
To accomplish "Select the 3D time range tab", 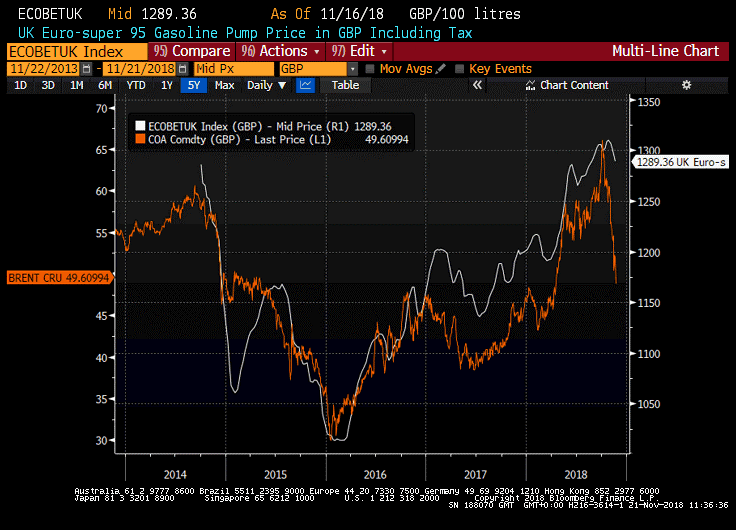I will tap(48, 85).
